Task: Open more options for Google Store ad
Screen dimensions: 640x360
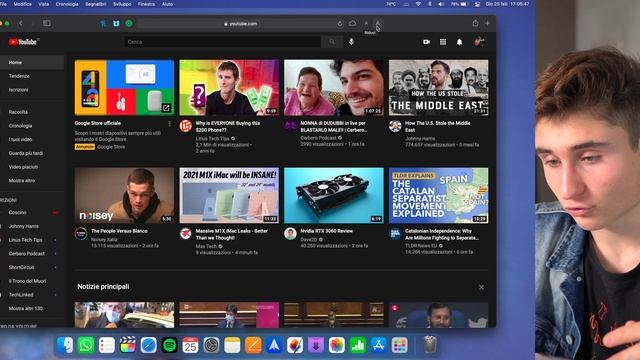Action: coord(170,124)
